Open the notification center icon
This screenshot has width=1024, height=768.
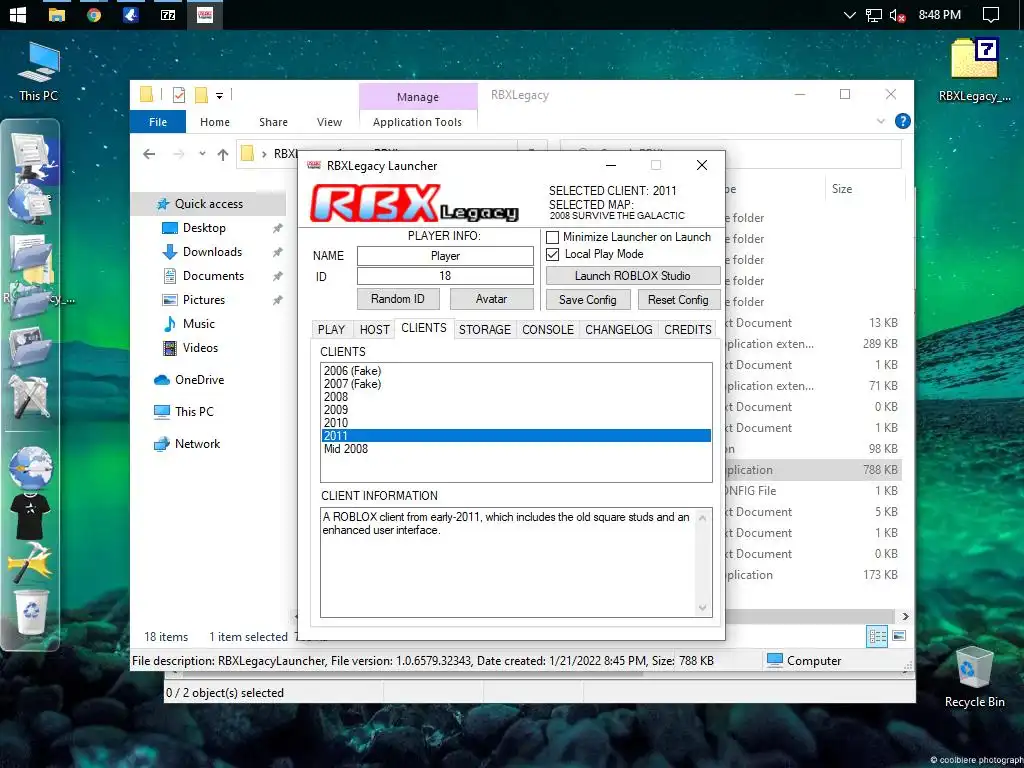pyautogui.click(x=991, y=14)
